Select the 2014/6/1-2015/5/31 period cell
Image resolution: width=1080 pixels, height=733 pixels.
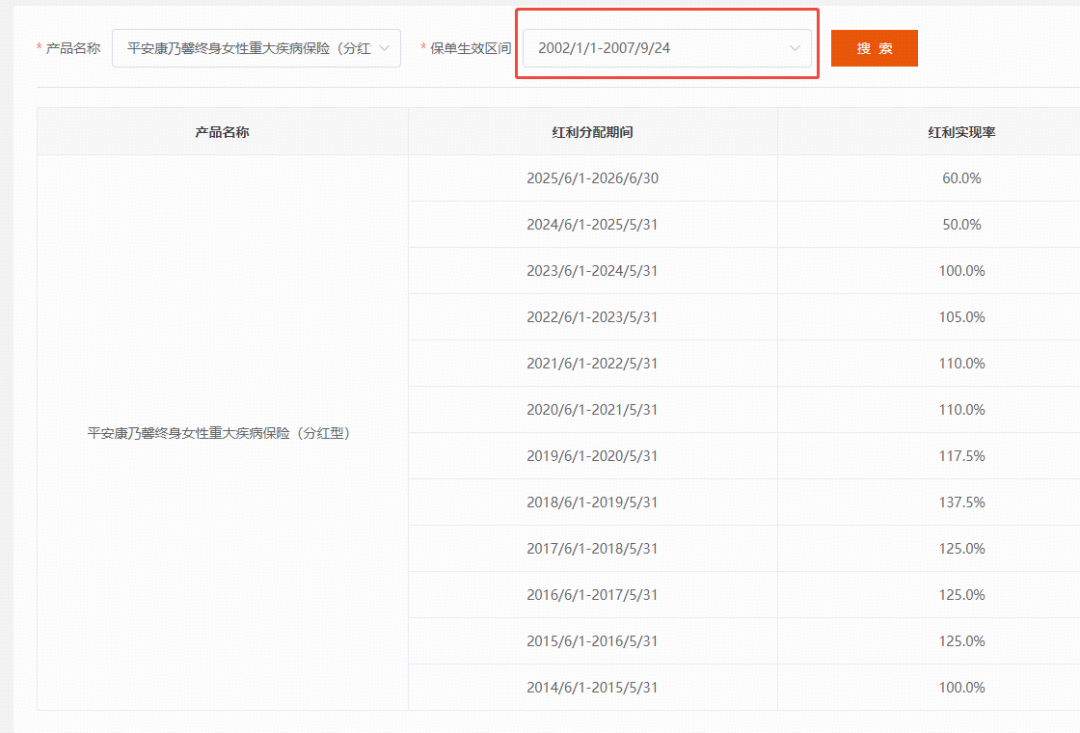592,687
